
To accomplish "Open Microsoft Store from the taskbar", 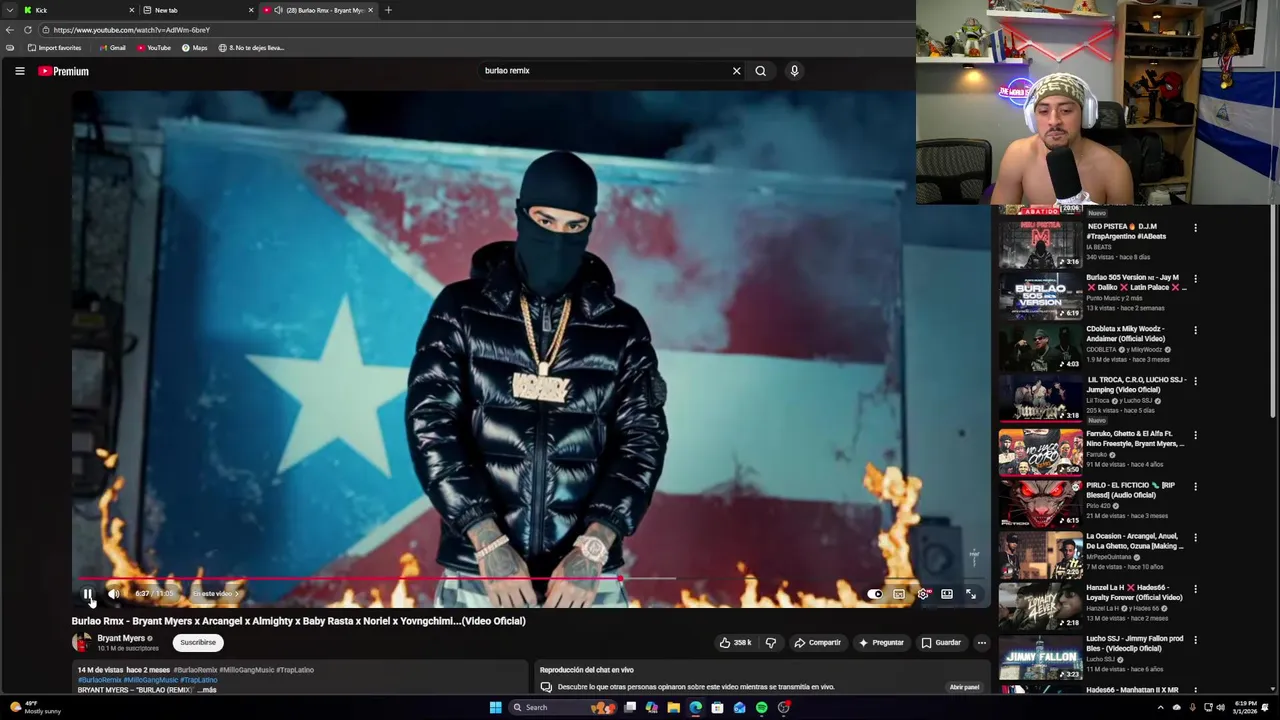I will point(718,708).
